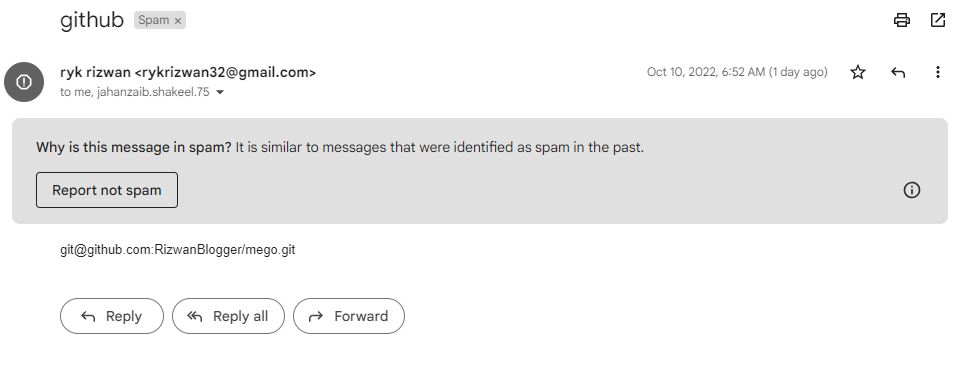This screenshot has width=971, height=391.
Task: Click the Reply all button
Action: coord(228,316)
